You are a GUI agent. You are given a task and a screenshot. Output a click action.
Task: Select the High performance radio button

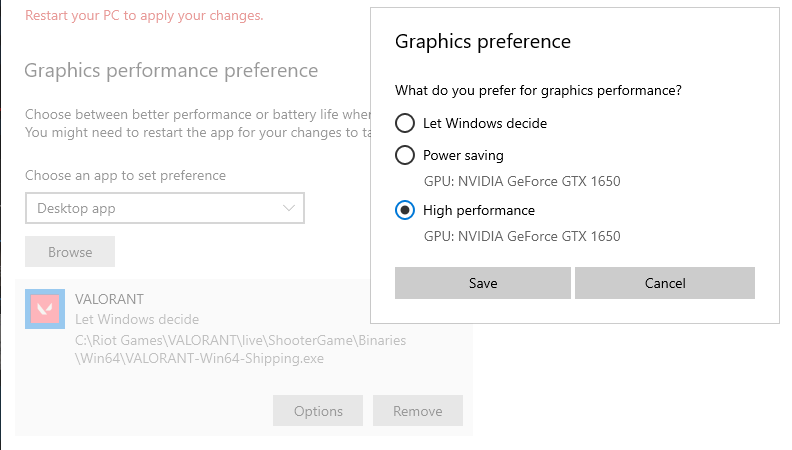(405, 210)
